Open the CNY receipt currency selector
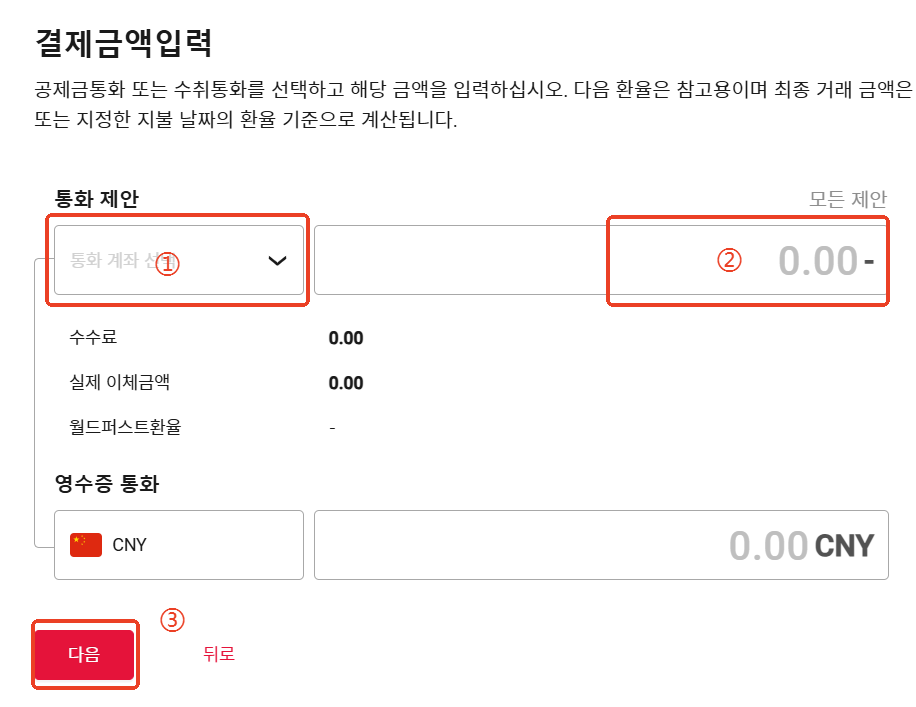This screenshot has height=707, width=916. (179, 545)
